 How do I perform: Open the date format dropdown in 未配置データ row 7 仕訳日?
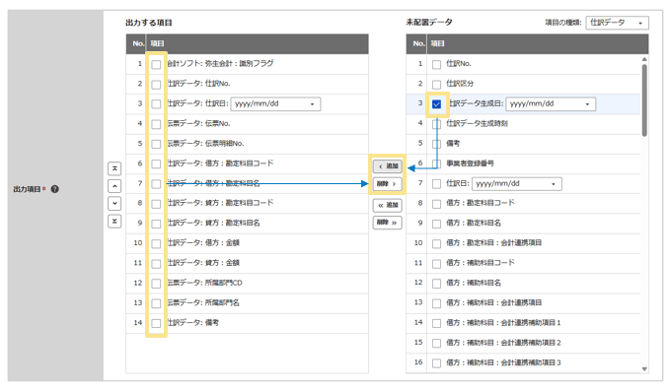pos(517,184)
